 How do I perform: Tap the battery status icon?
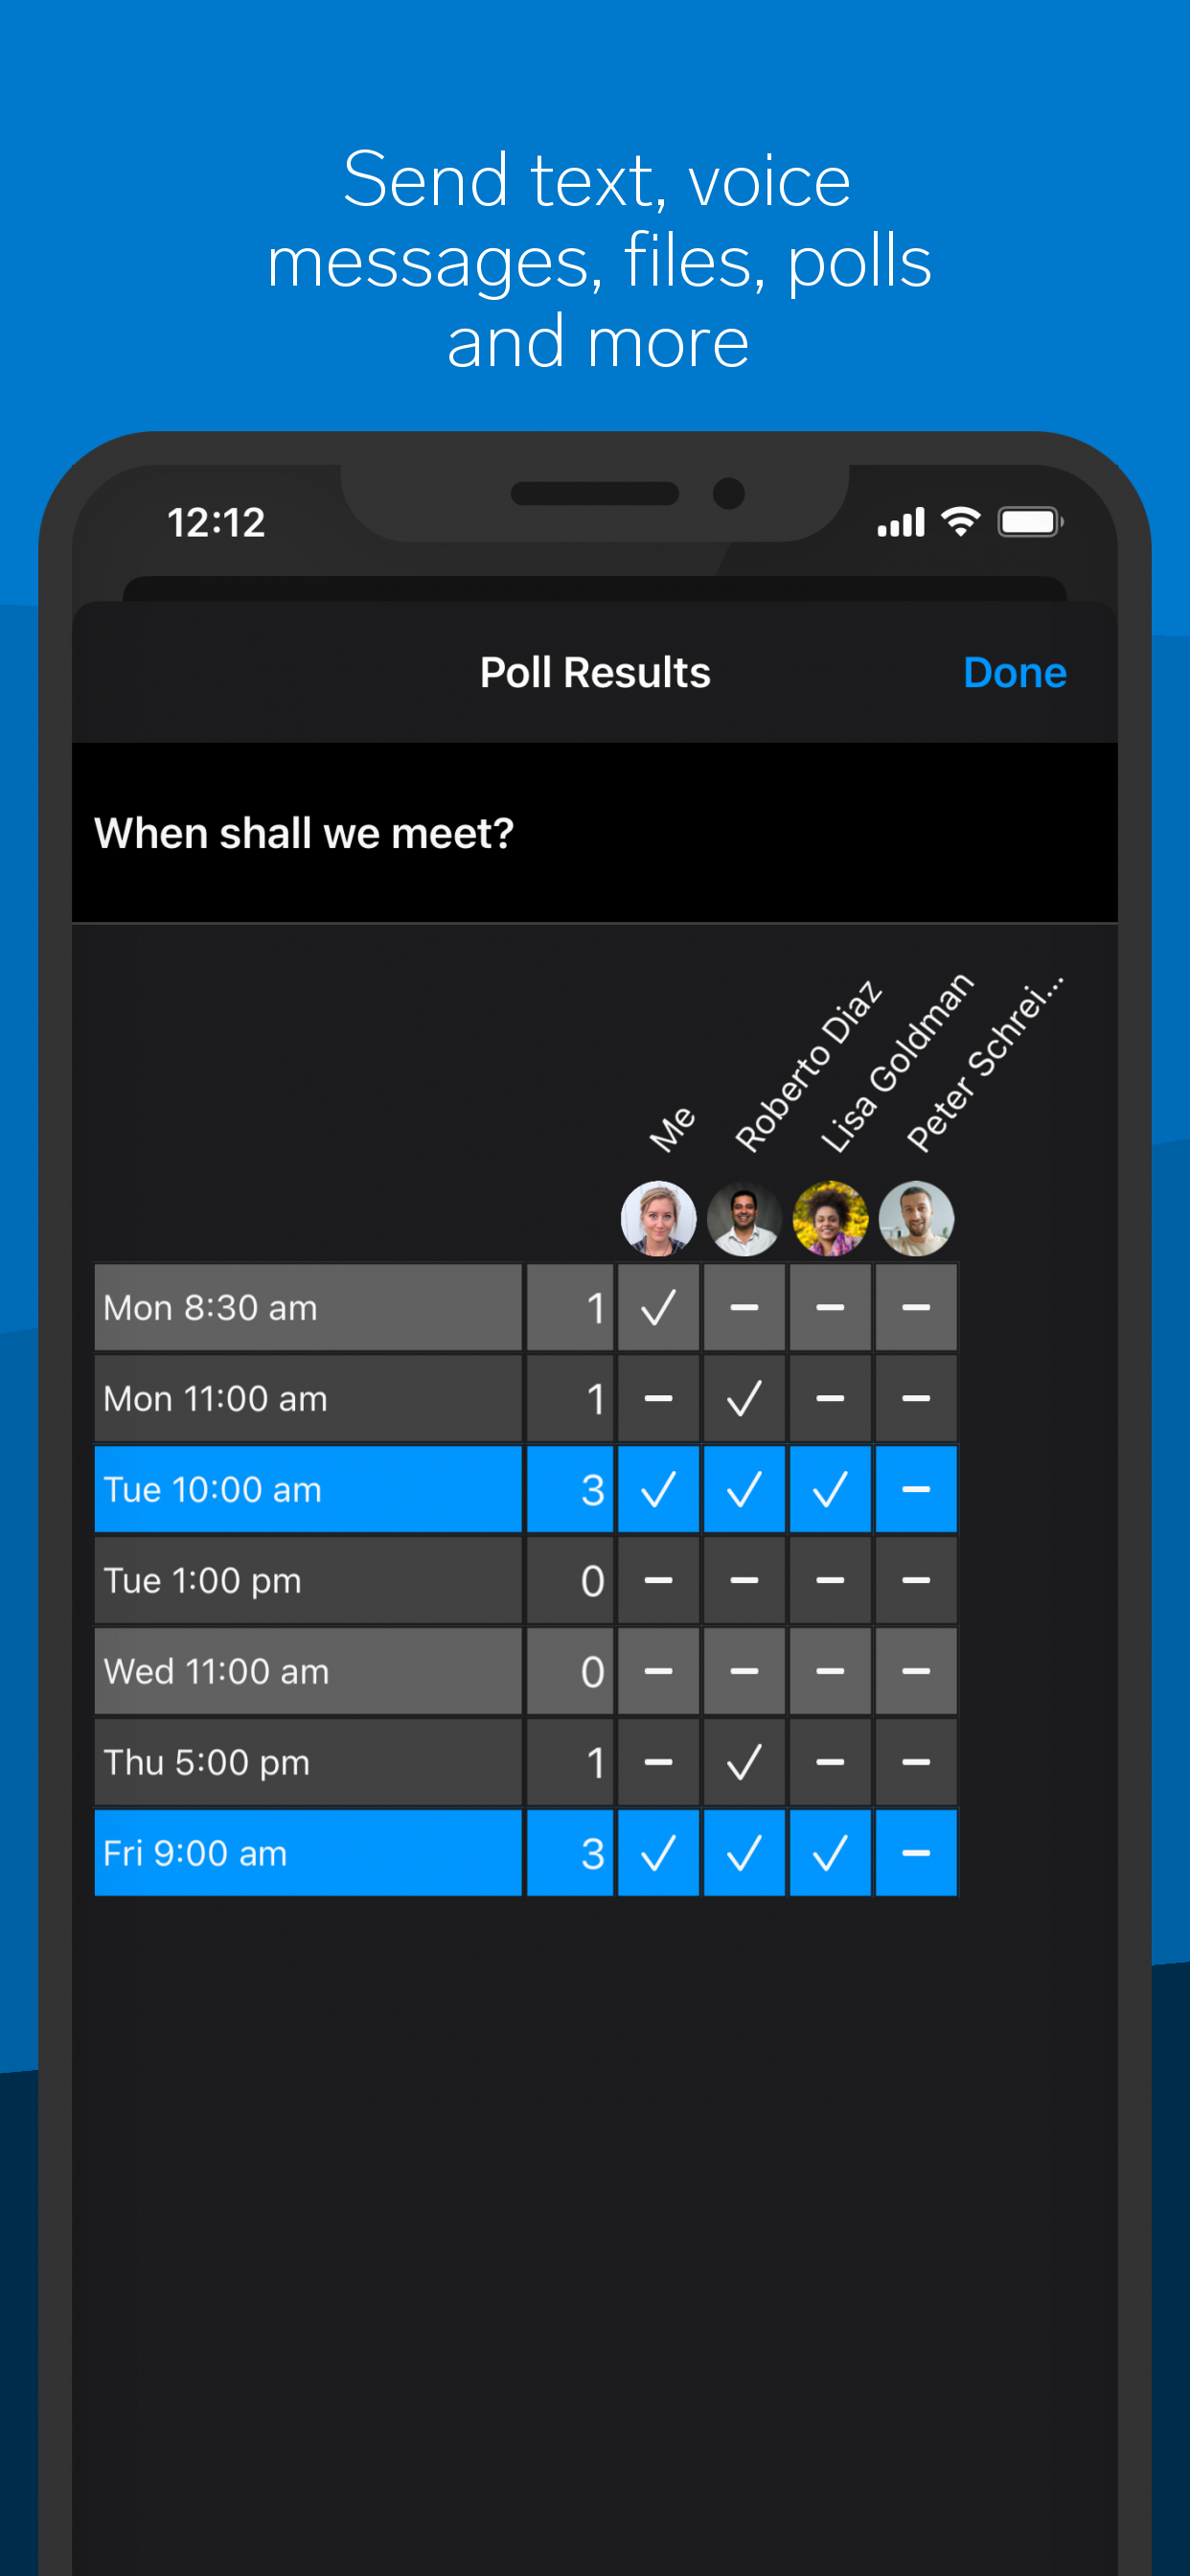click(1030, 522)
